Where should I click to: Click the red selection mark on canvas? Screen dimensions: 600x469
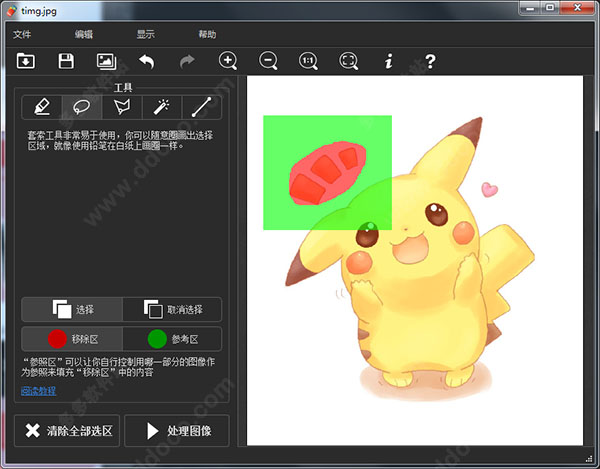click(x=327, y=173)
